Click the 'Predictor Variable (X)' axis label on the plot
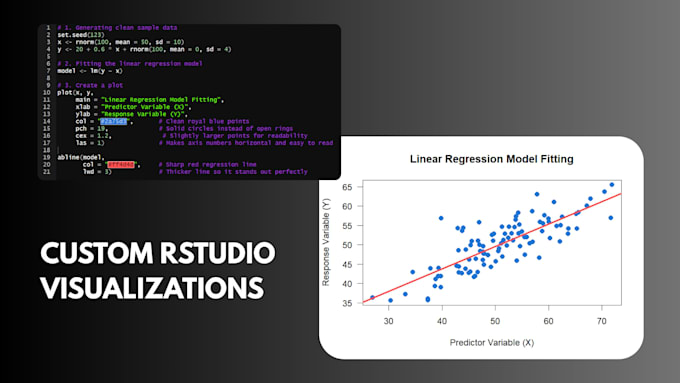This screenshot has height=383, width=680. [x=492, y=343]
